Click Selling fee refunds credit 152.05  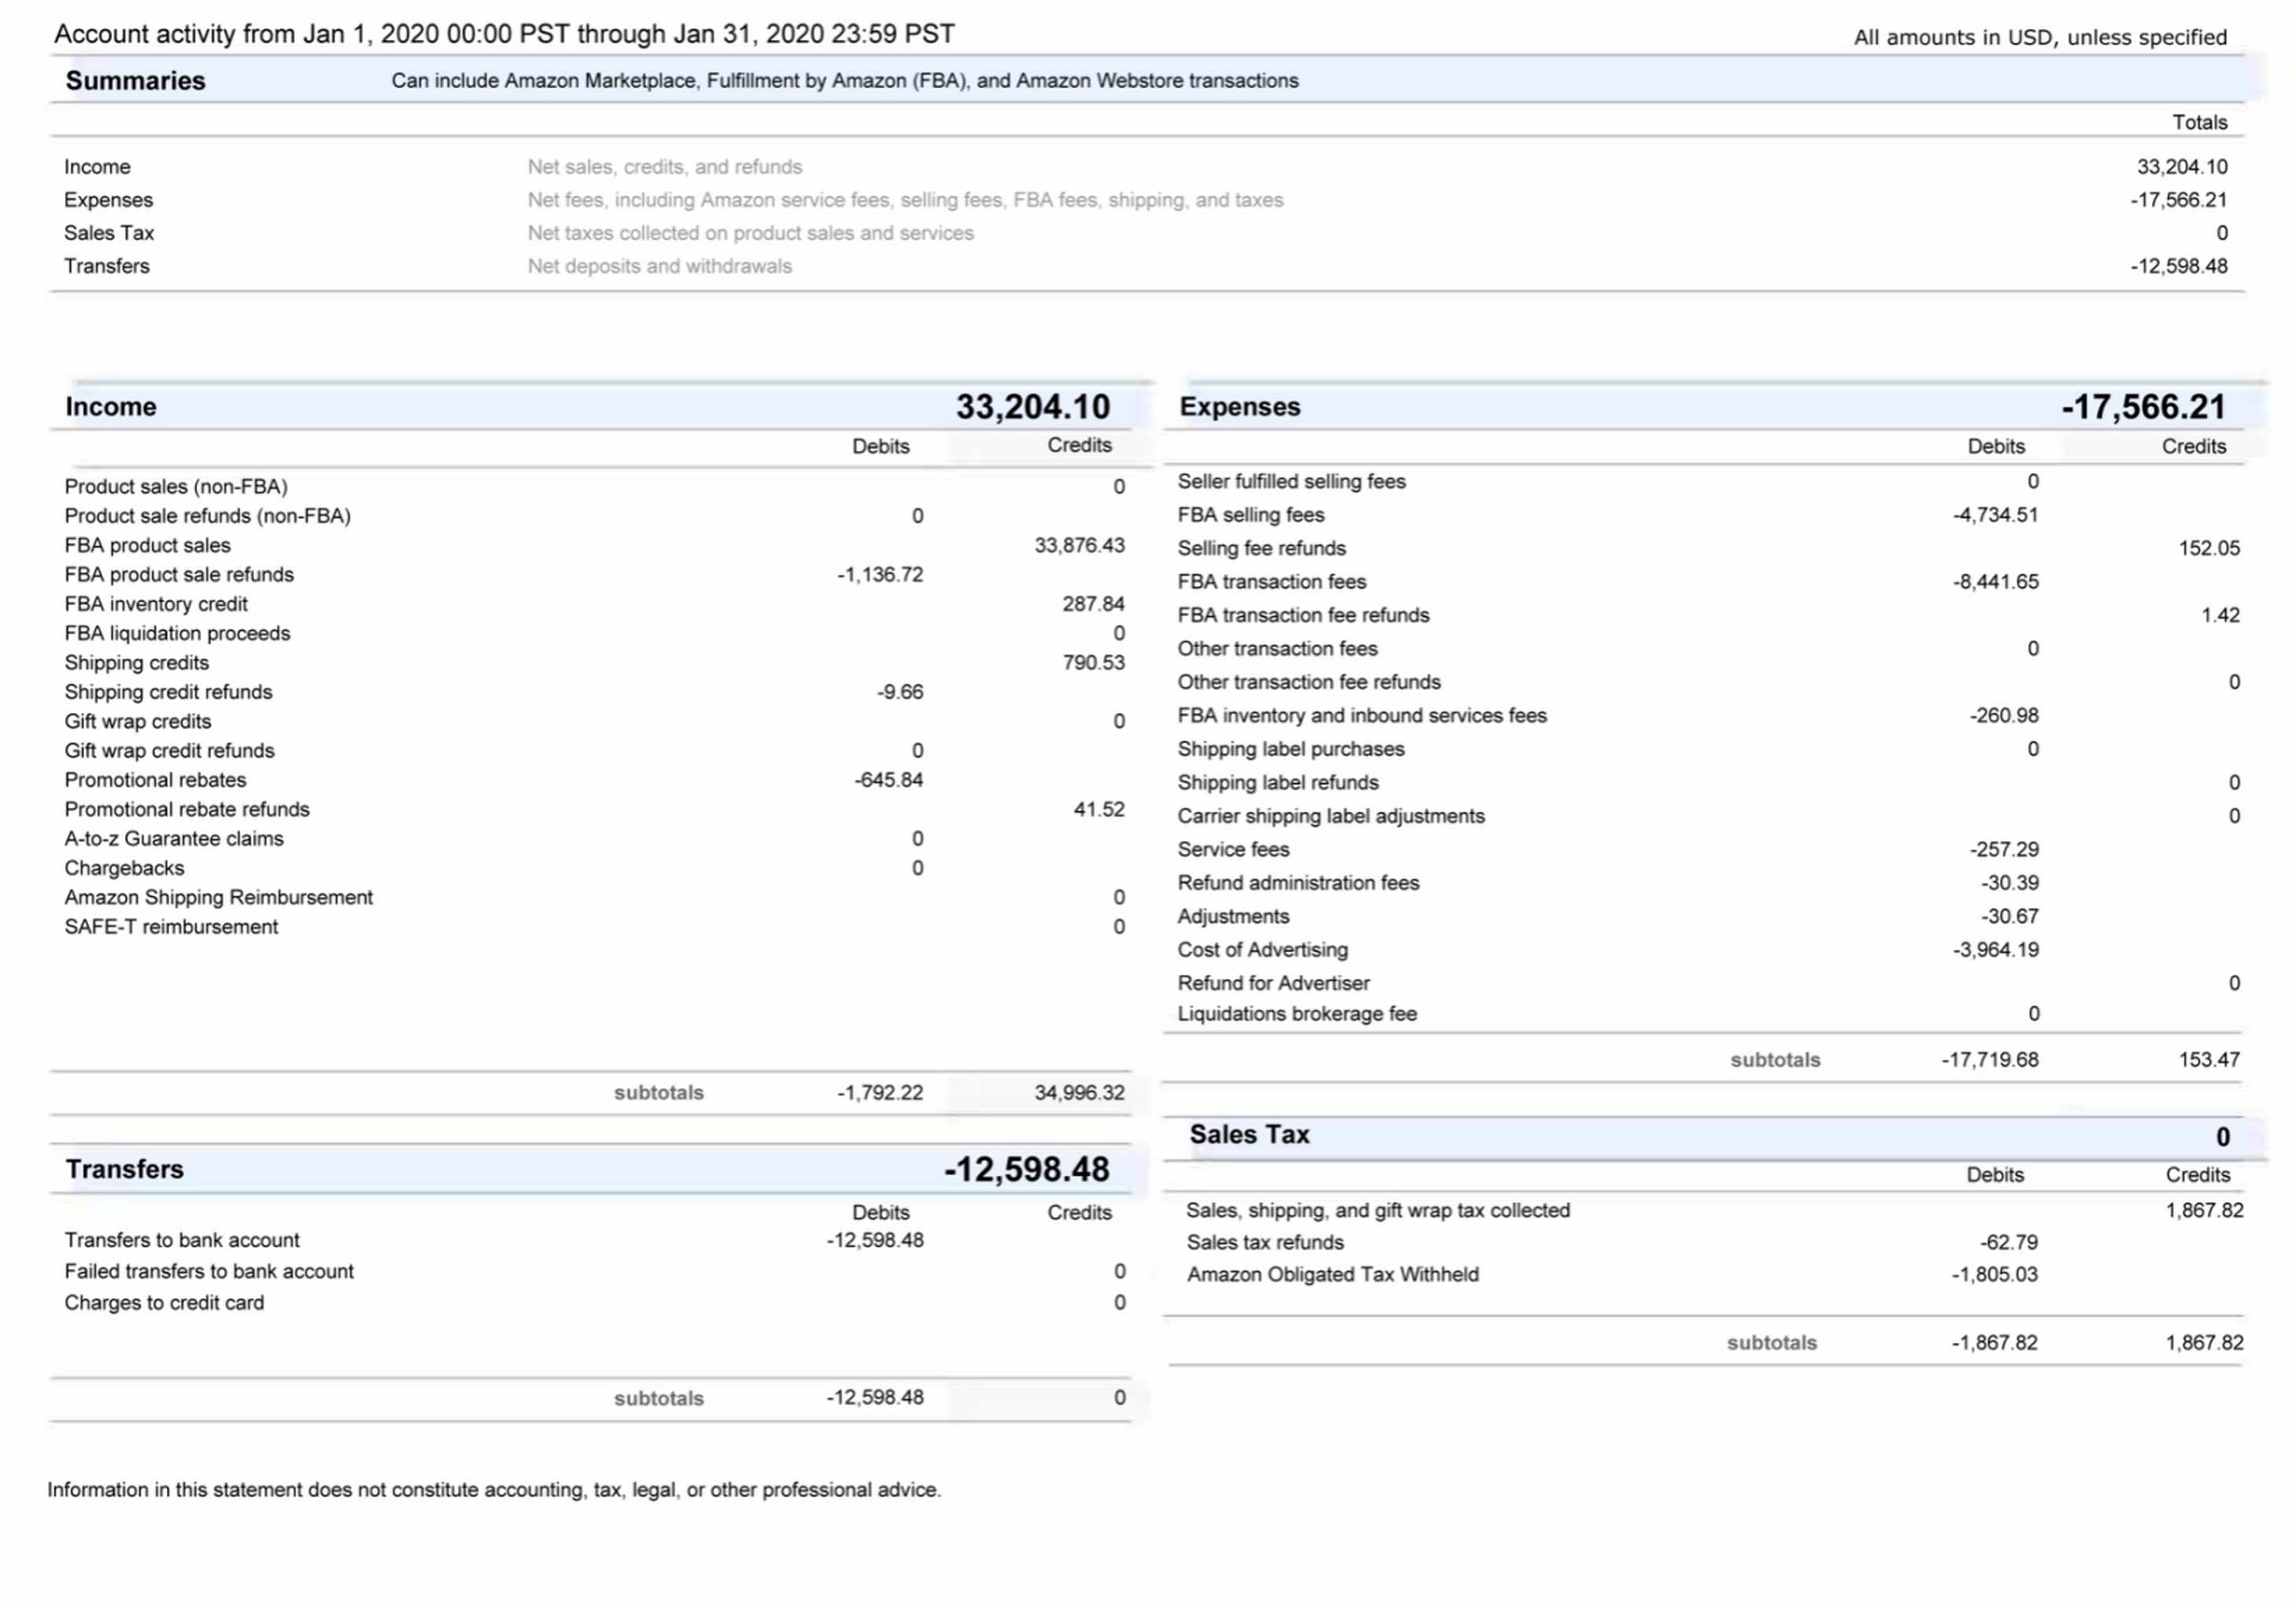coord(2209,548)
